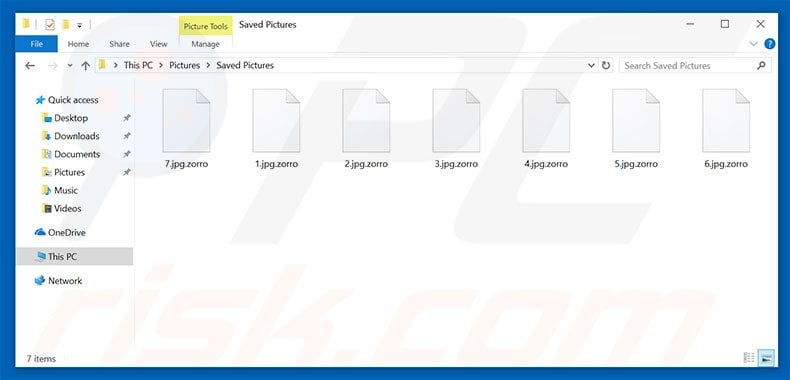Close the Saved Pictures window
Screen dimensions: 790x380
click(x=761, y=24)
